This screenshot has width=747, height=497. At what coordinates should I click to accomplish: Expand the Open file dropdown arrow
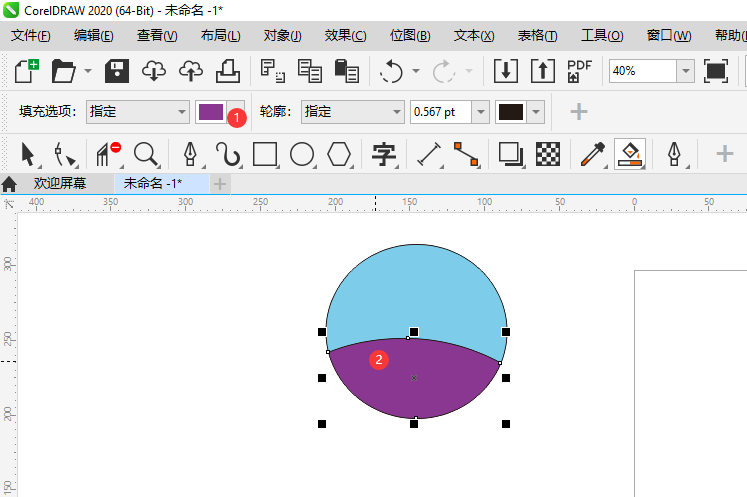88,71
